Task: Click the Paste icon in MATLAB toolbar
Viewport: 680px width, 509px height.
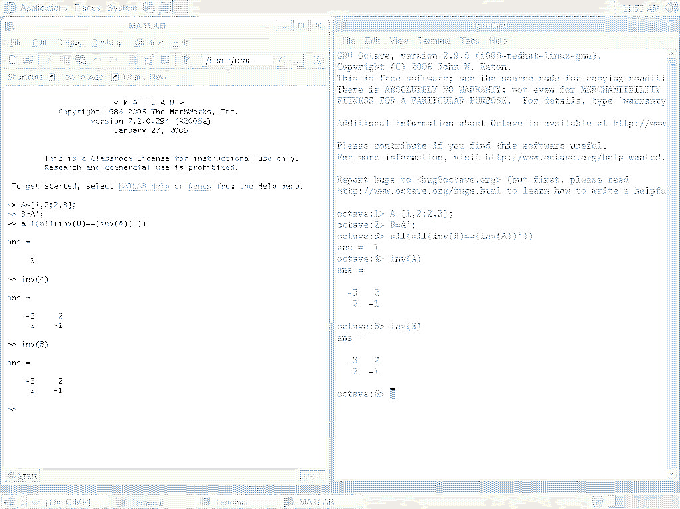Action: click(x=78, y=60)
